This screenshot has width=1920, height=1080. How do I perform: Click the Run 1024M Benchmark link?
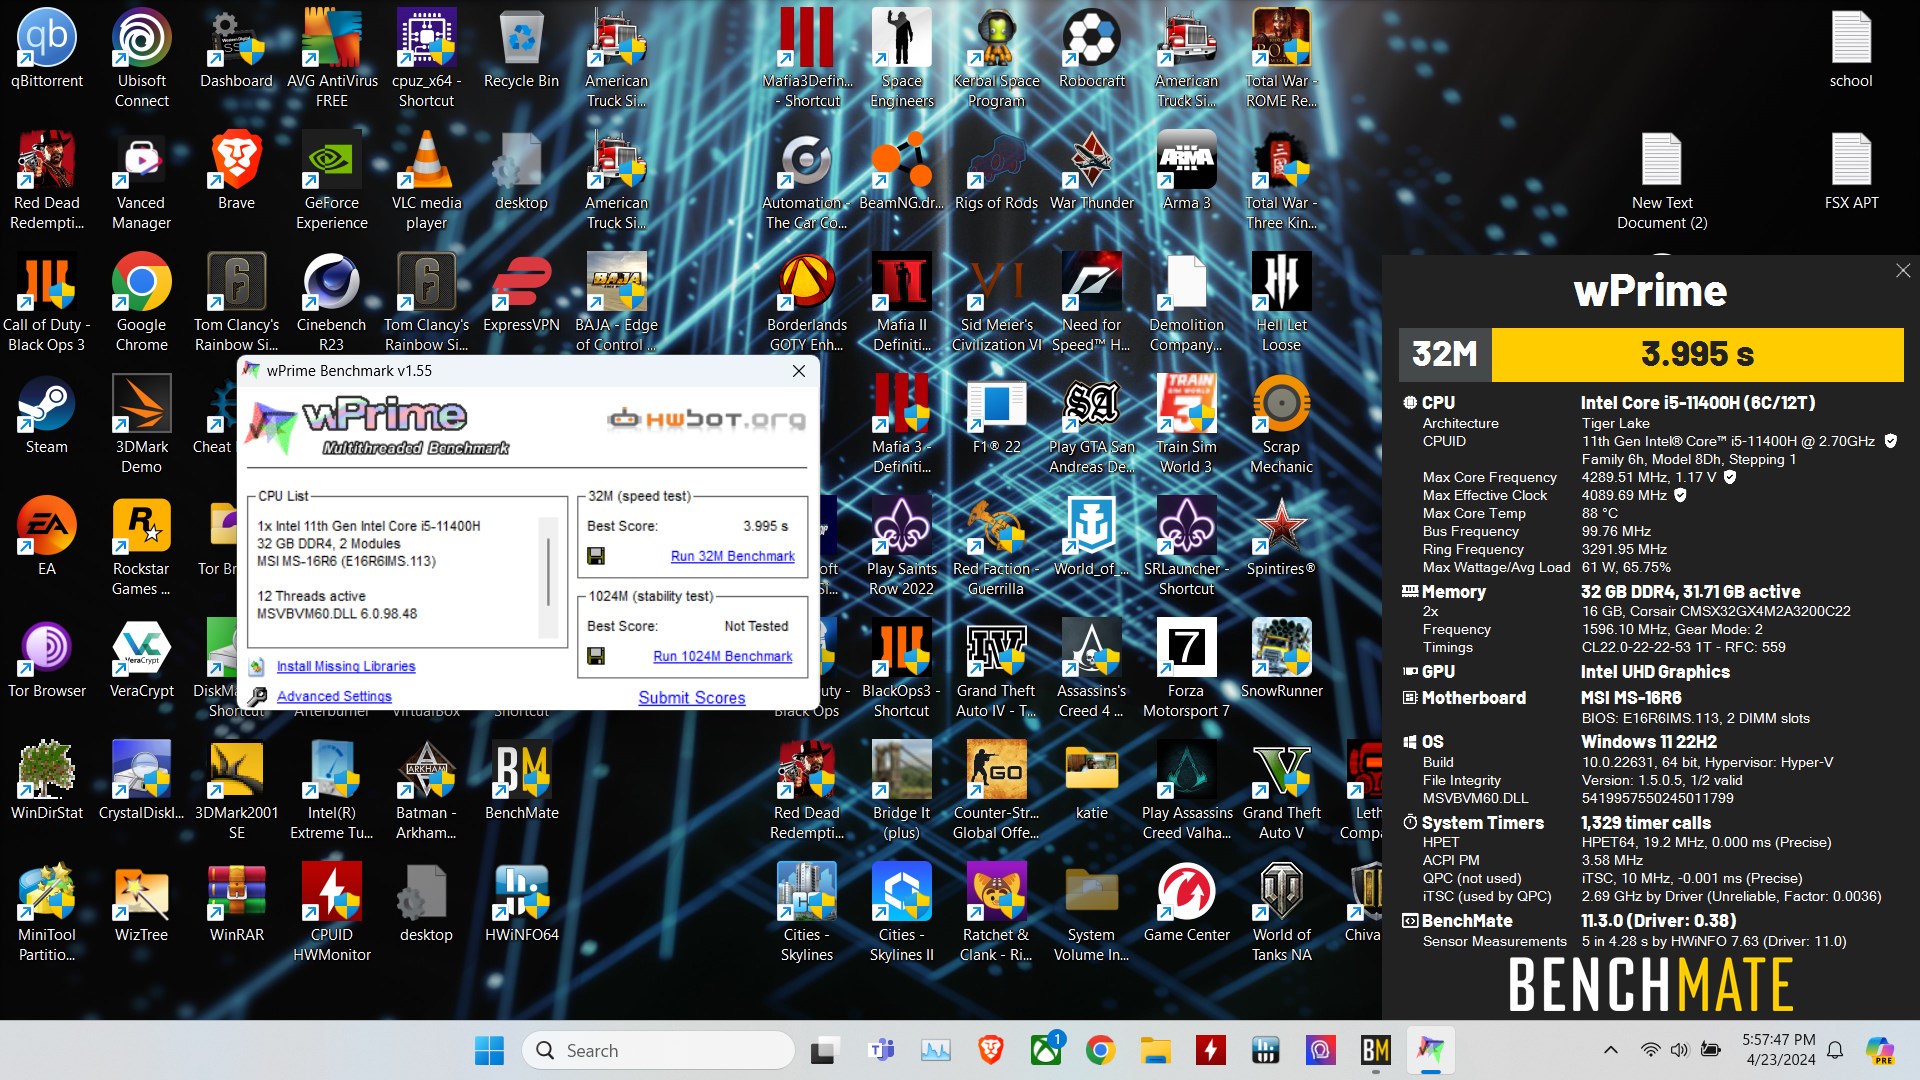coord(722,656)
